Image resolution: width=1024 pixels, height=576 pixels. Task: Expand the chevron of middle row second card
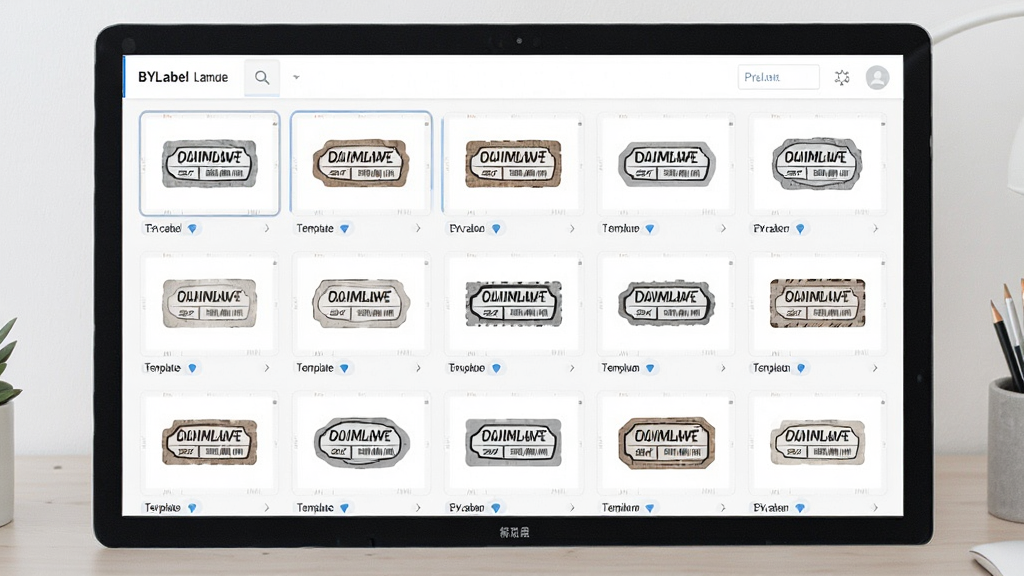[x=418, y=368]
